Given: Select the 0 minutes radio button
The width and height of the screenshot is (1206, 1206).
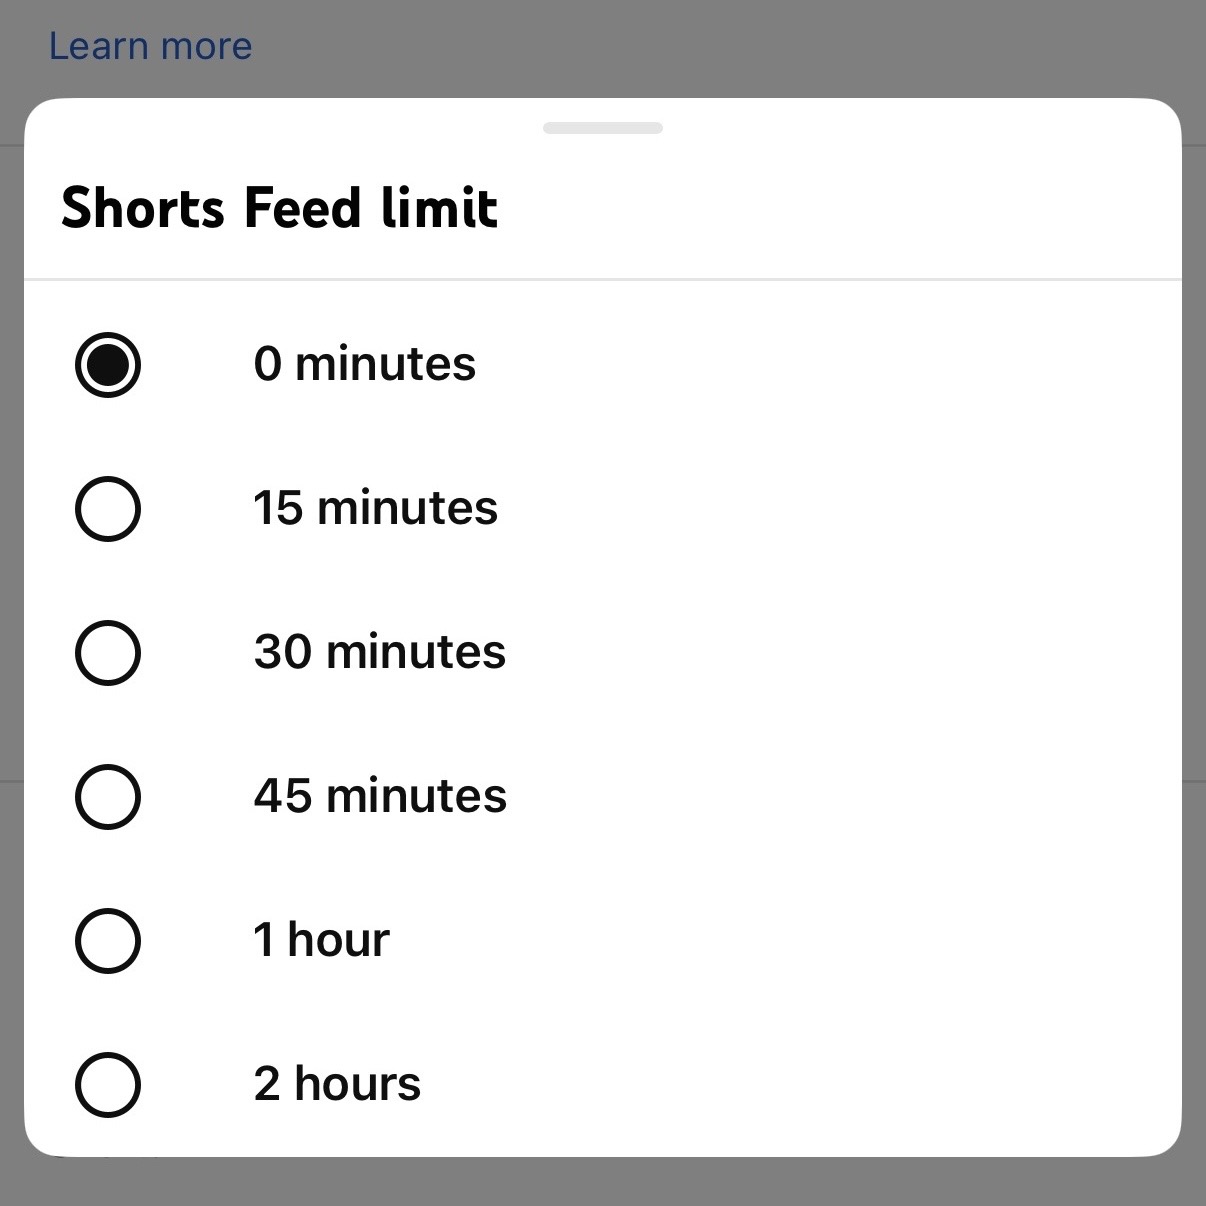Looking at the screenshot, I should point(108,364).
